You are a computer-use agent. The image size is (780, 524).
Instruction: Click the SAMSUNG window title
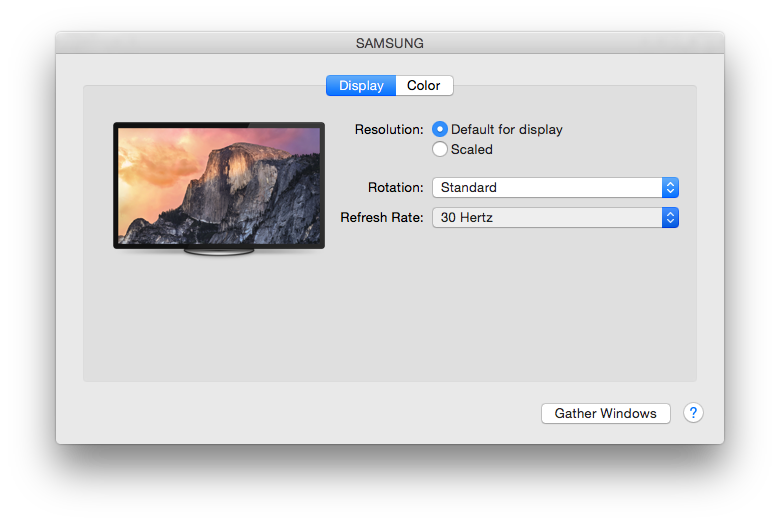click(x=390, y=43)
